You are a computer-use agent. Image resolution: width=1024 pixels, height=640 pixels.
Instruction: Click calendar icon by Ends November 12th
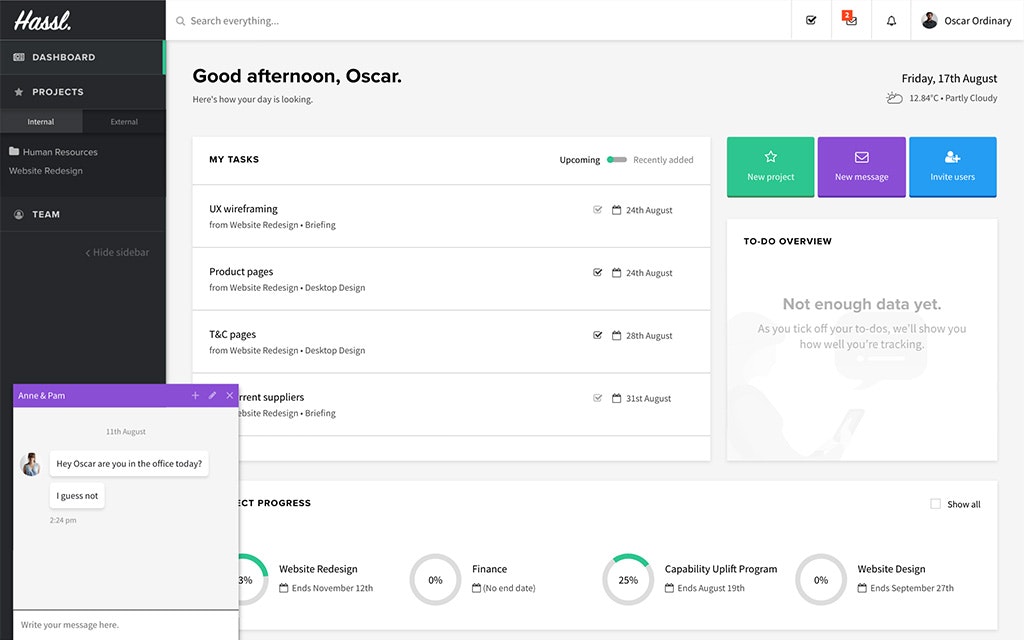(x=283, y=588)
